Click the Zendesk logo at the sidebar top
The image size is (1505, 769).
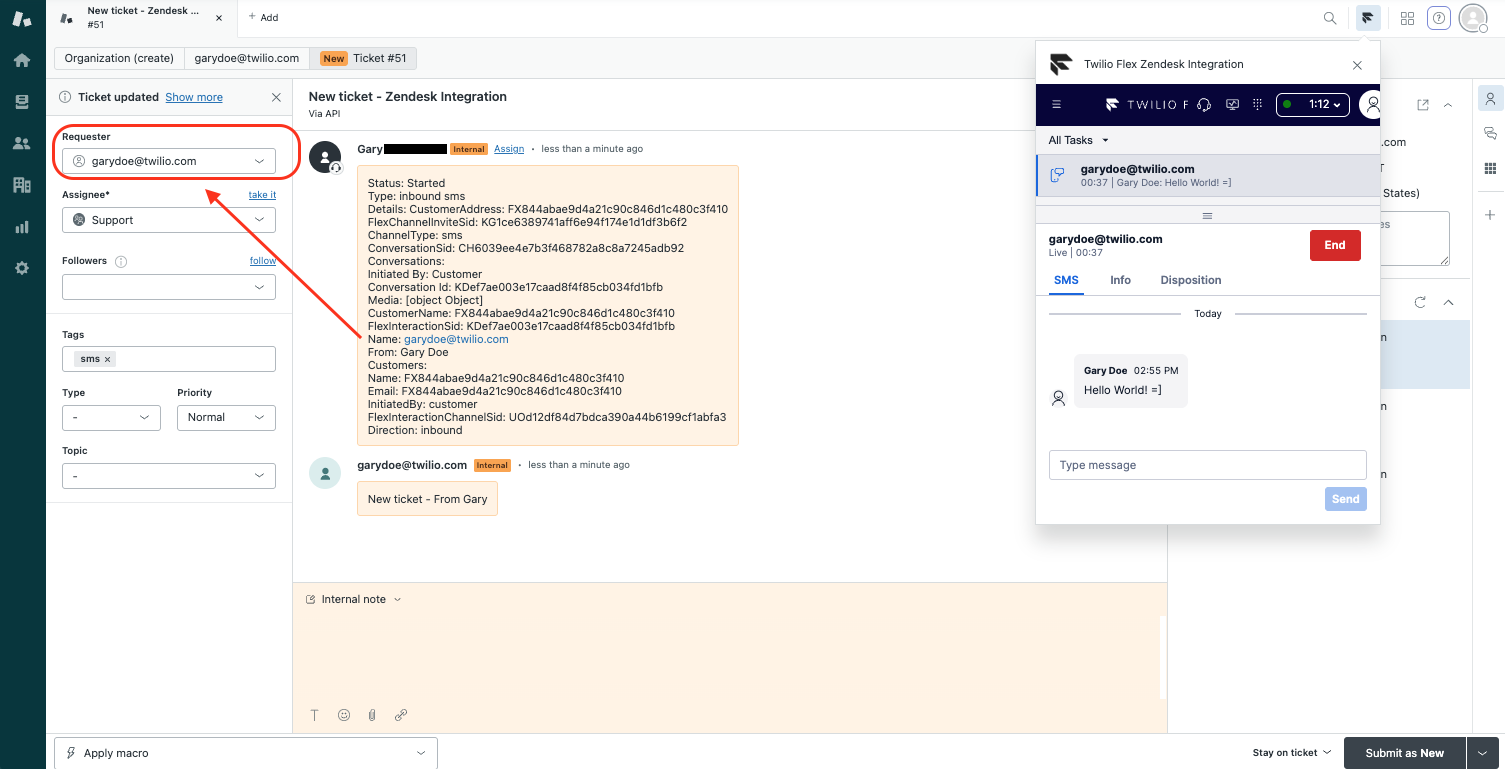pyautogui.click(x=22, y=18)
